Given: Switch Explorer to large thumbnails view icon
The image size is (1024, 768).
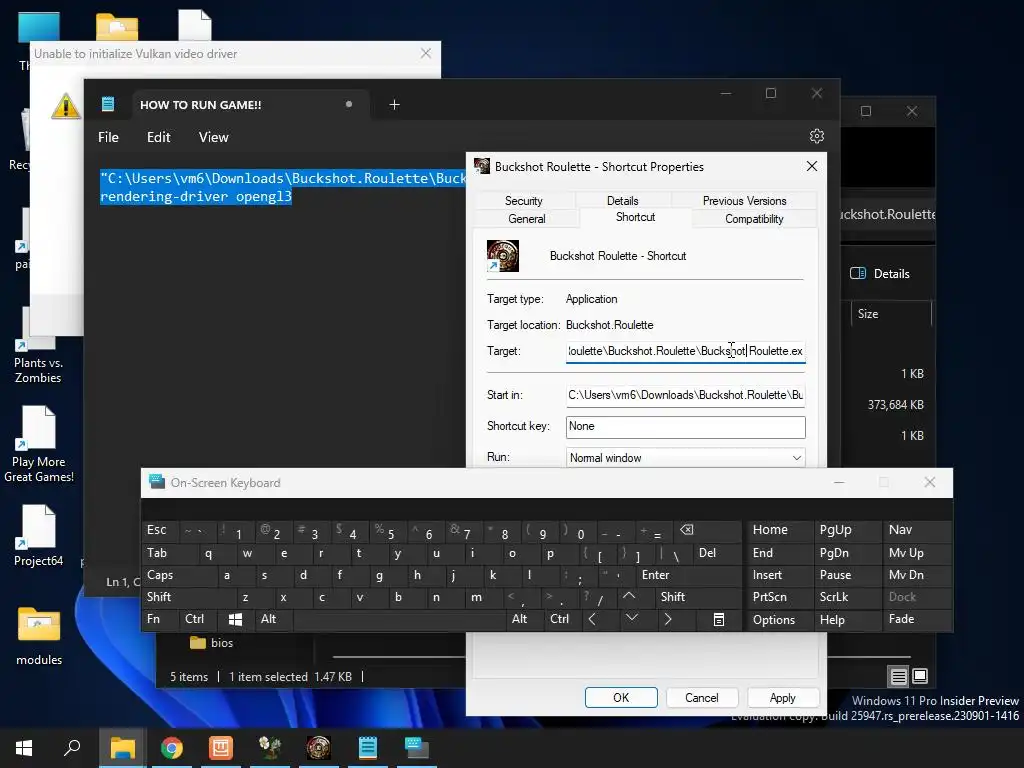Looking at the screenshot, I should (x=920, y=676).
